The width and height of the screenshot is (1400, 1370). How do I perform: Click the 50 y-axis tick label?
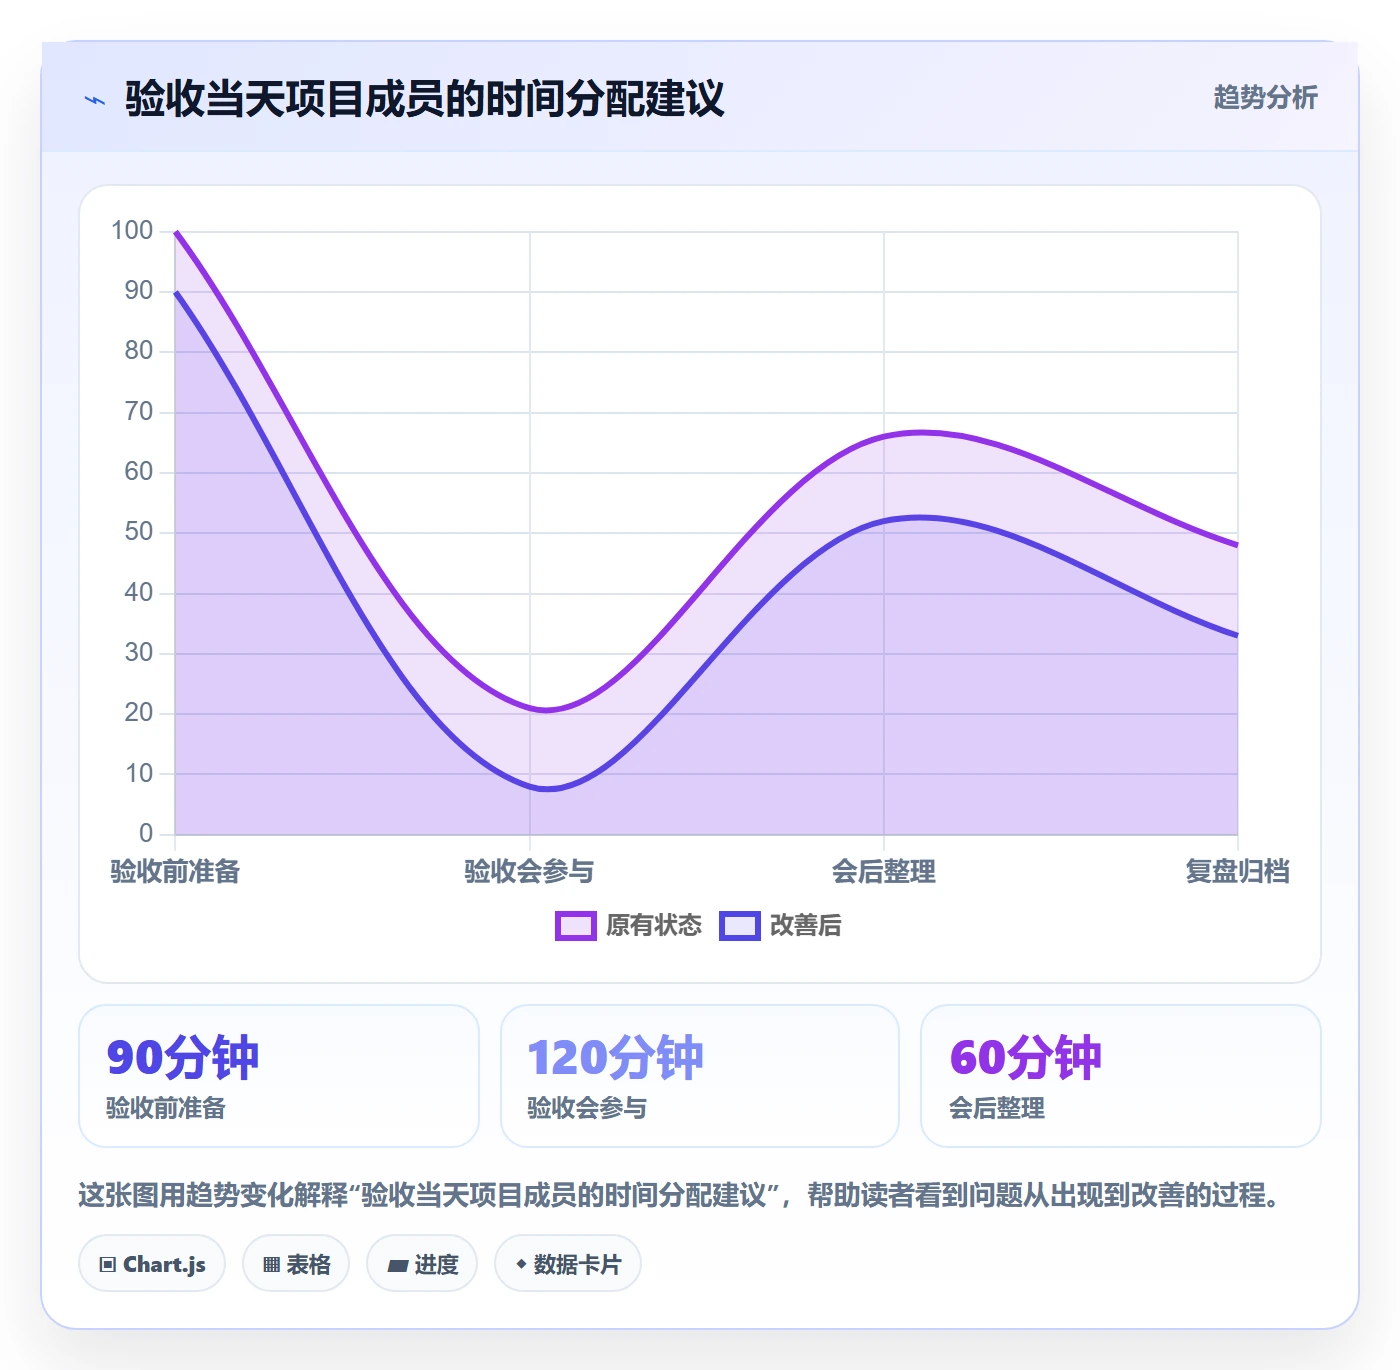tap(139, 532)
